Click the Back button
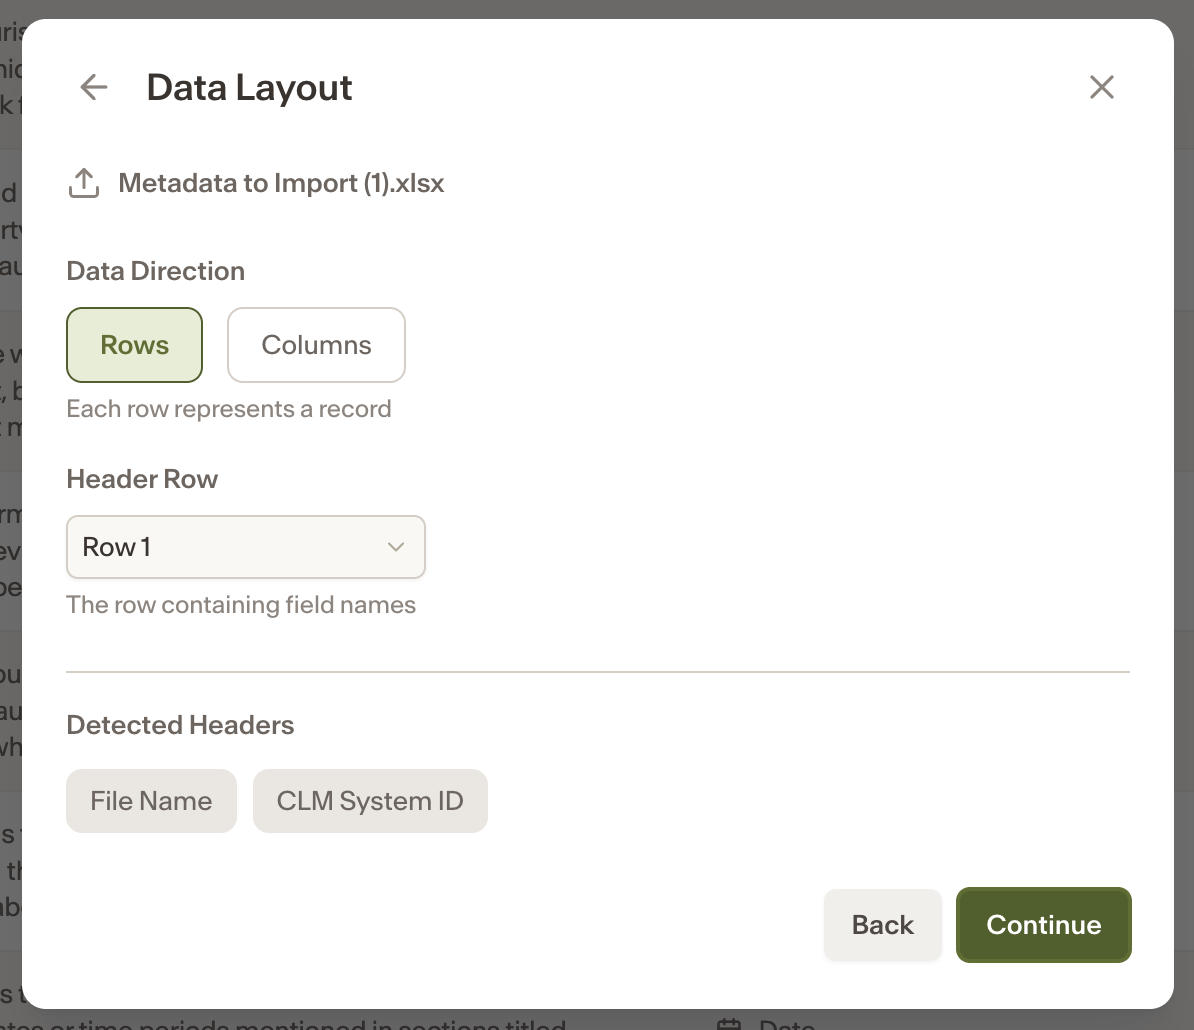Image resolution: width=1194 pixels, height=1030 pixels. 883,924
